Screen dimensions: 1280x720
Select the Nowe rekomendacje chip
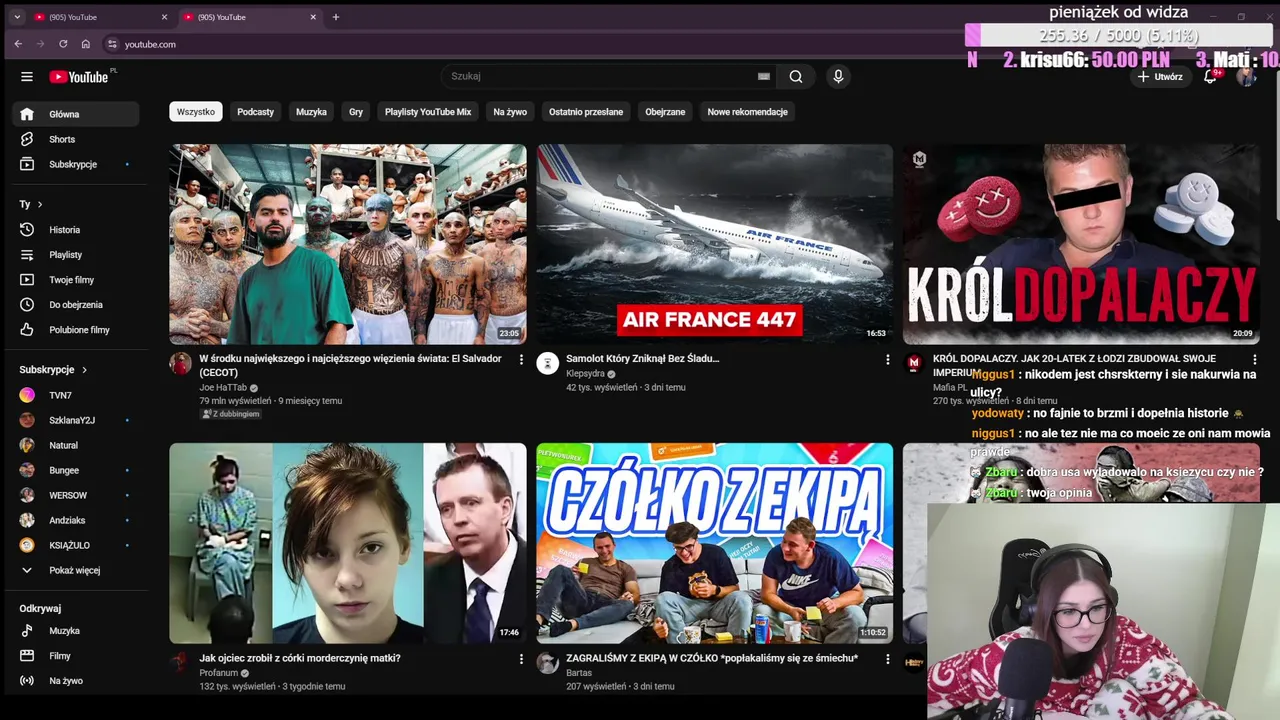[748, 112]
